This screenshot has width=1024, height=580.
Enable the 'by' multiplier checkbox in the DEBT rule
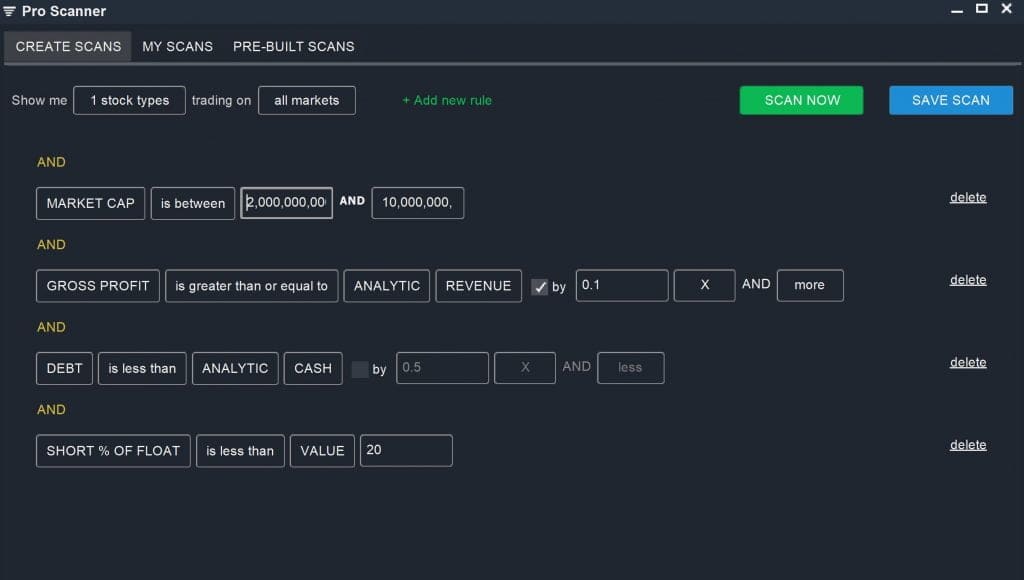360,368
